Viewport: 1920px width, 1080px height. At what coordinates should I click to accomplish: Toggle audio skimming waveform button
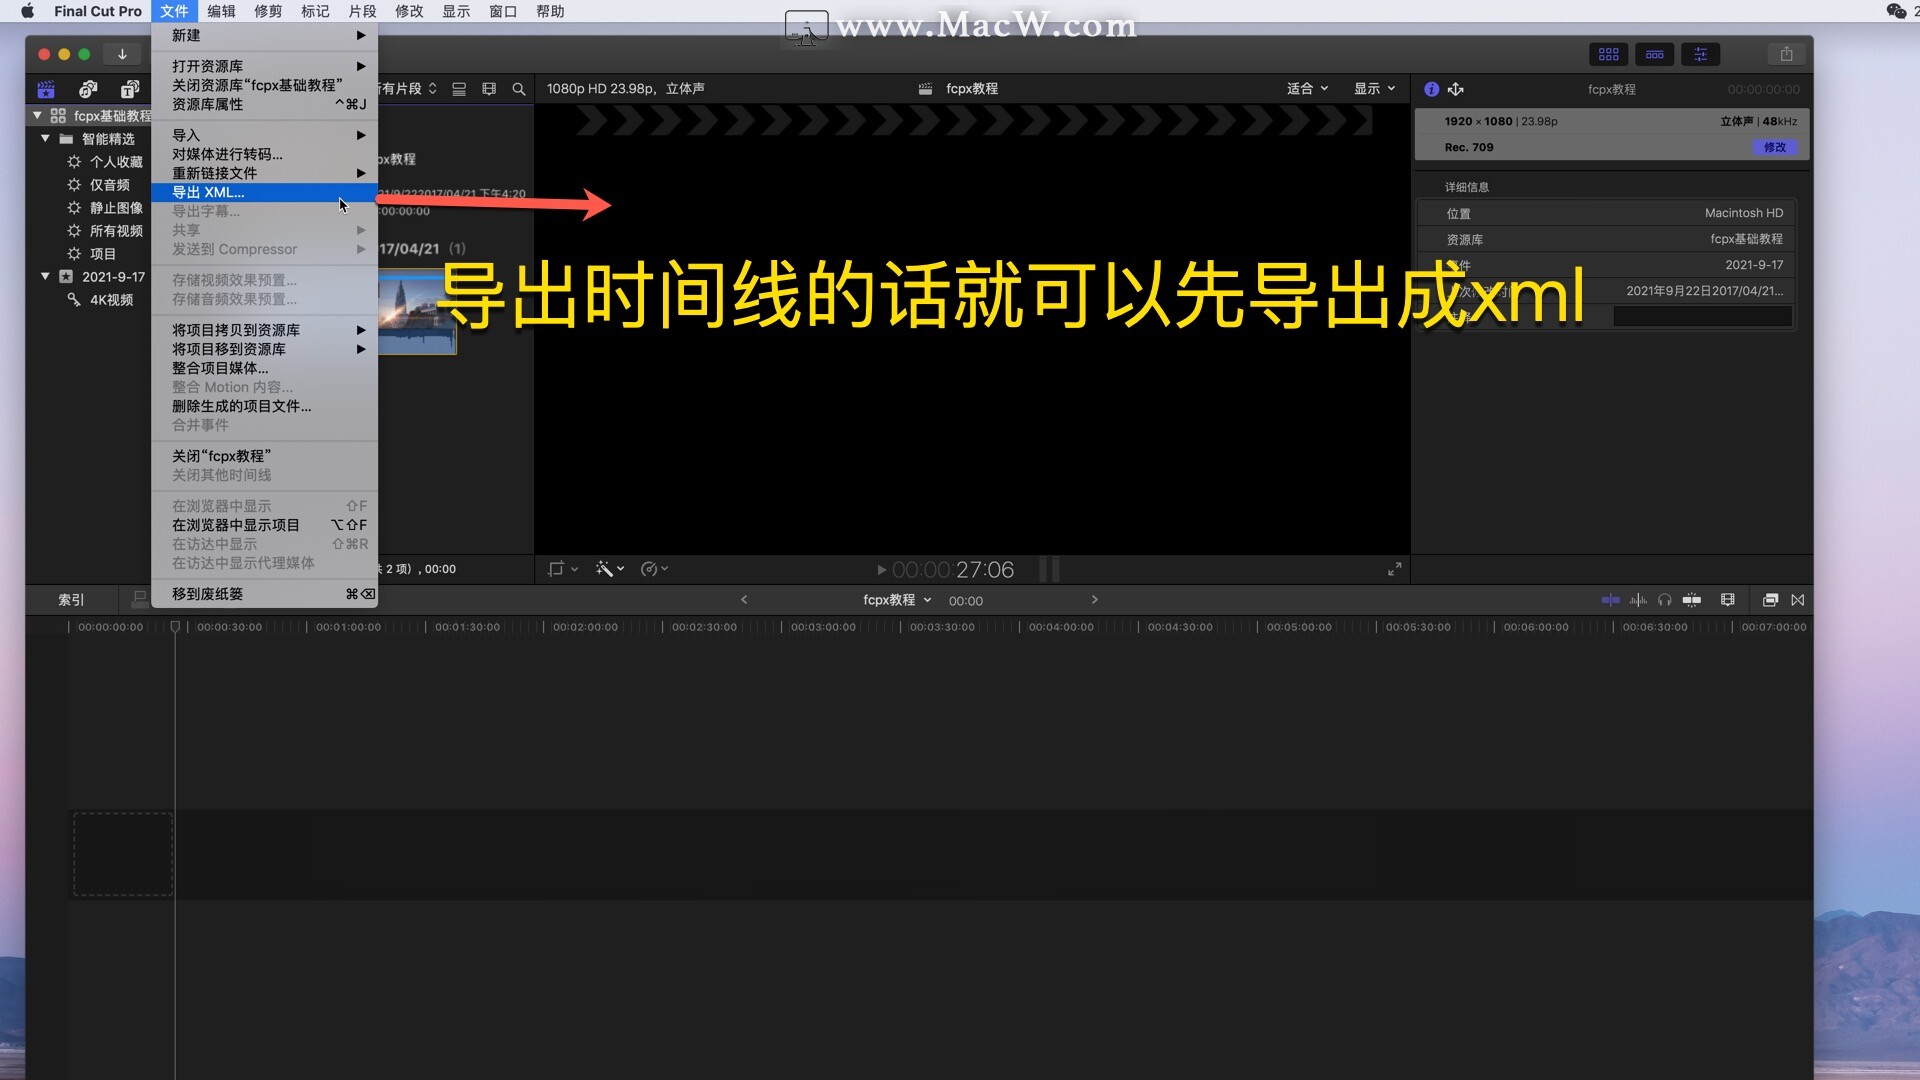tap(1638, 600)
